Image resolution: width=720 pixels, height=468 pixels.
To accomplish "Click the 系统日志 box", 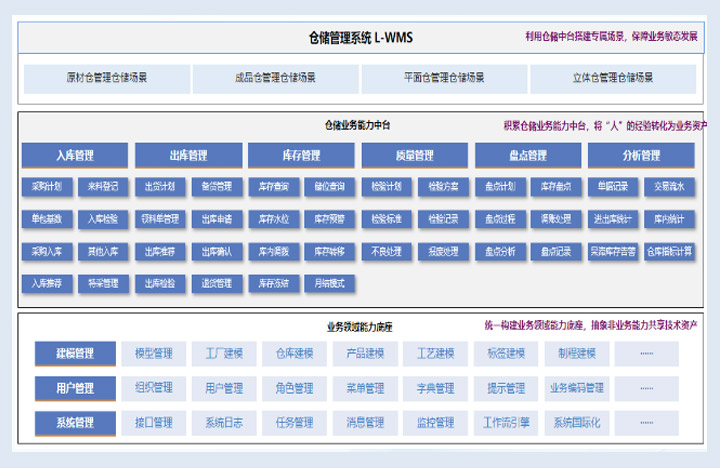I will (224, 422).
